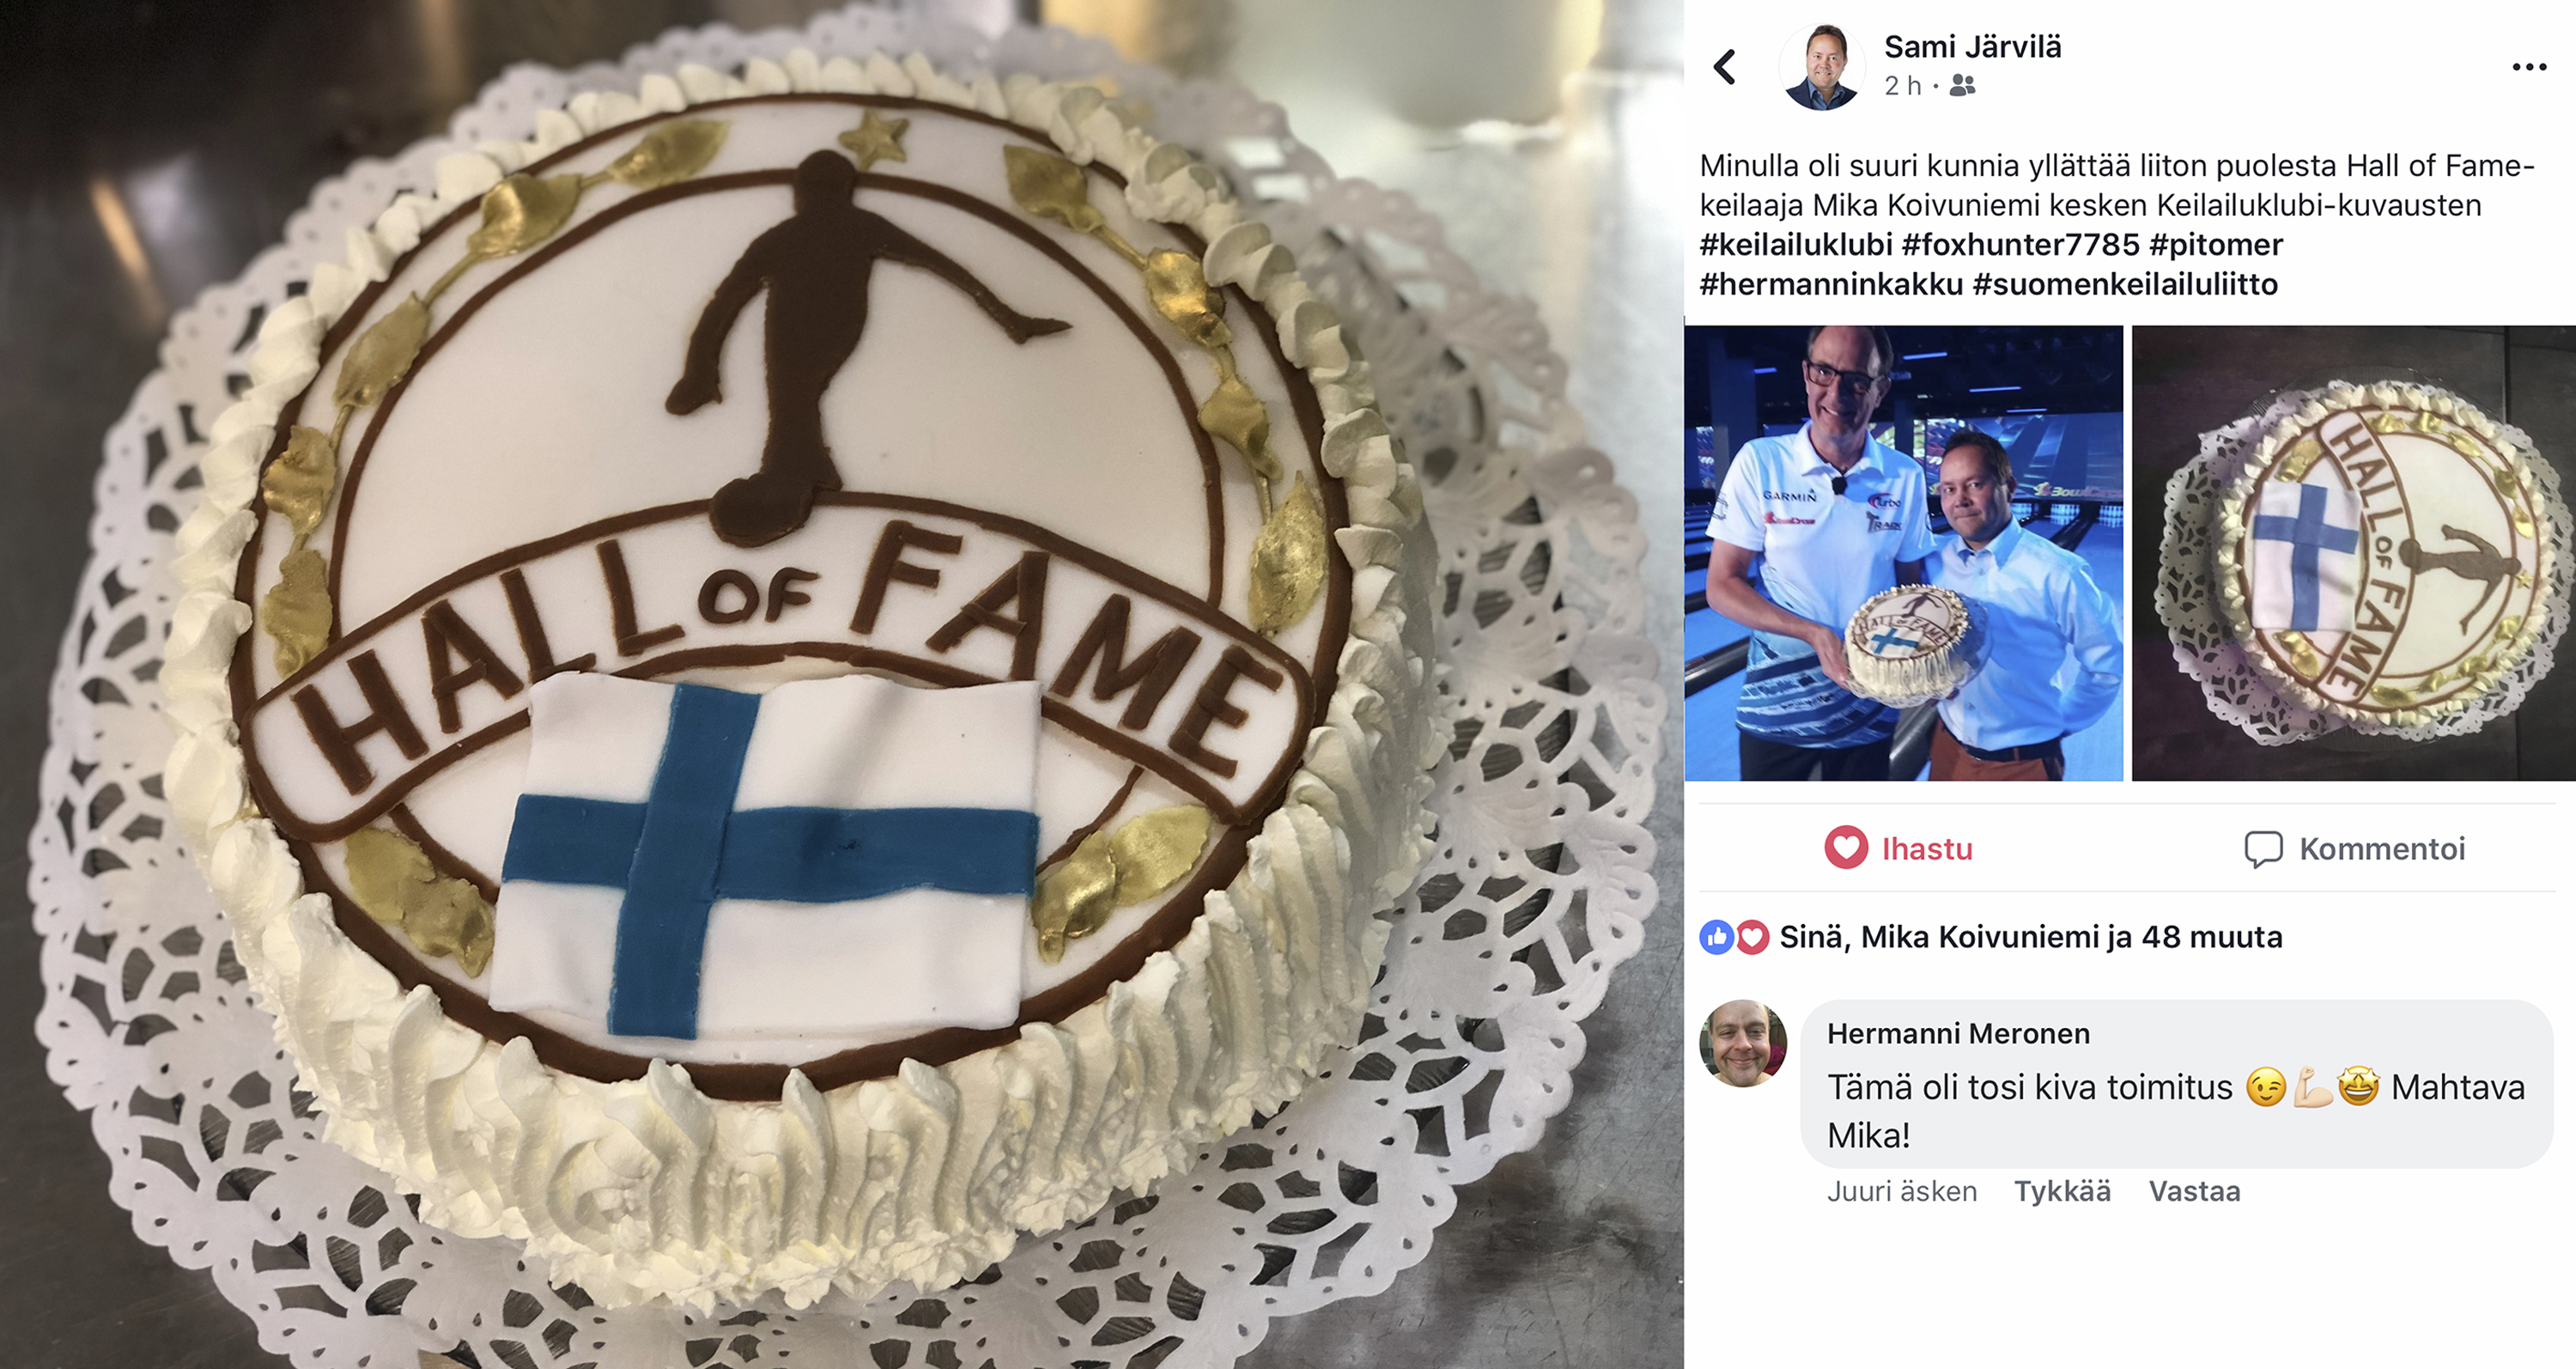This screenshot has width=2576, height=1369.
Task: View Hermanni Meronen's profile avatar
Action: pos(1743,1043)
